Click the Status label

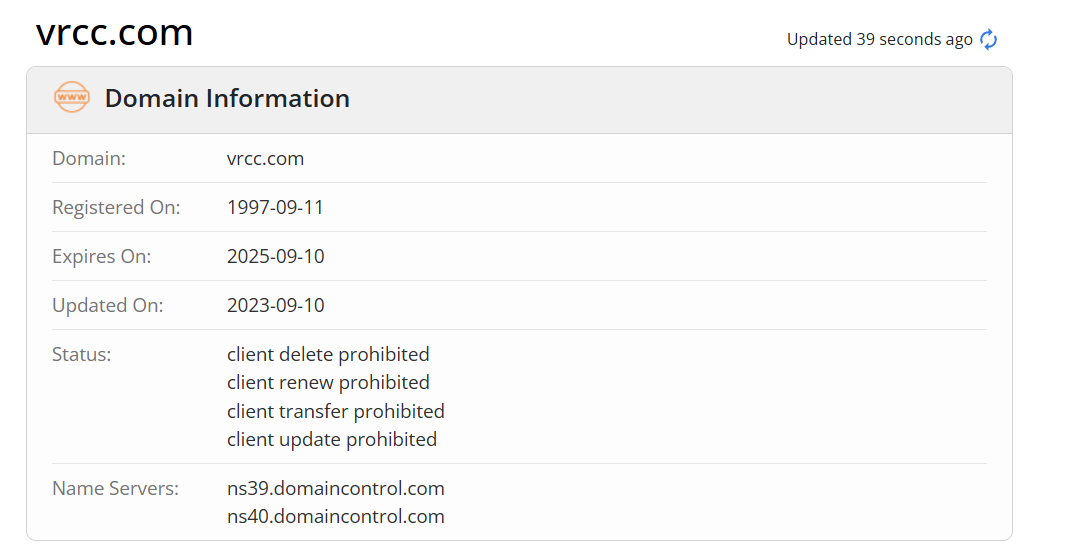coord(81,354)
